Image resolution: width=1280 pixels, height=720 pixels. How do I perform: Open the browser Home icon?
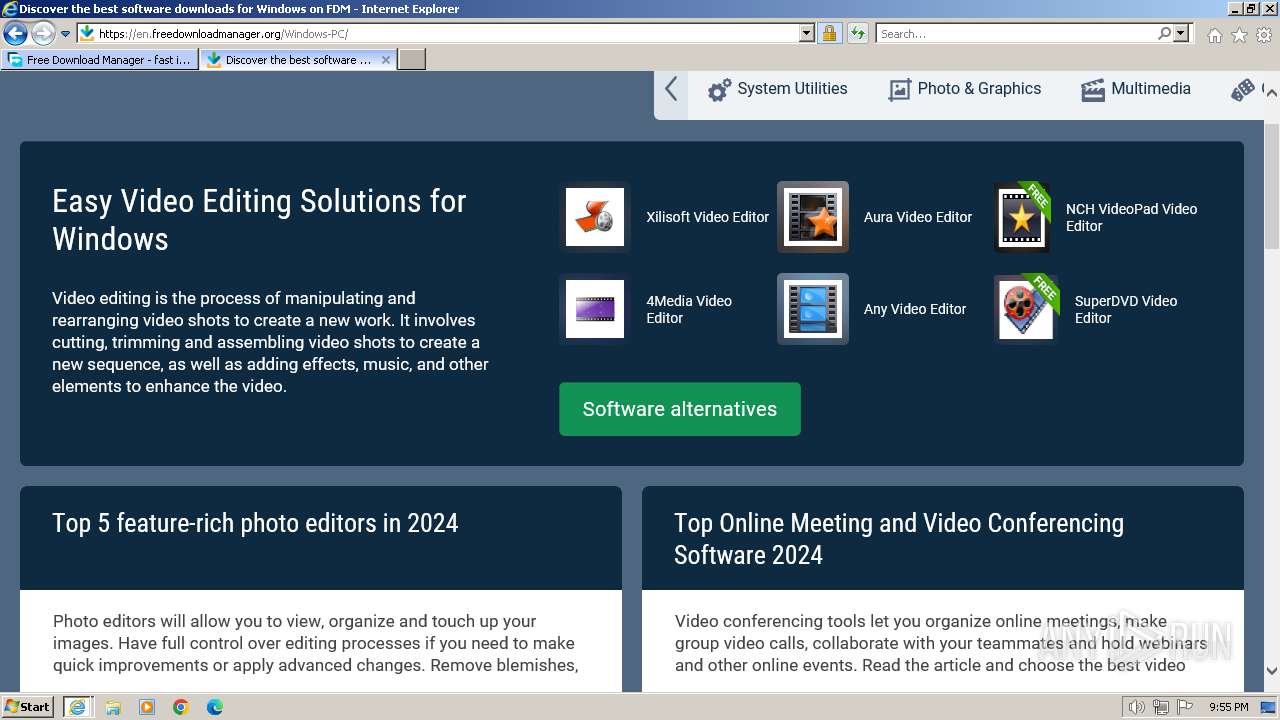click(x=1214, y=35)
